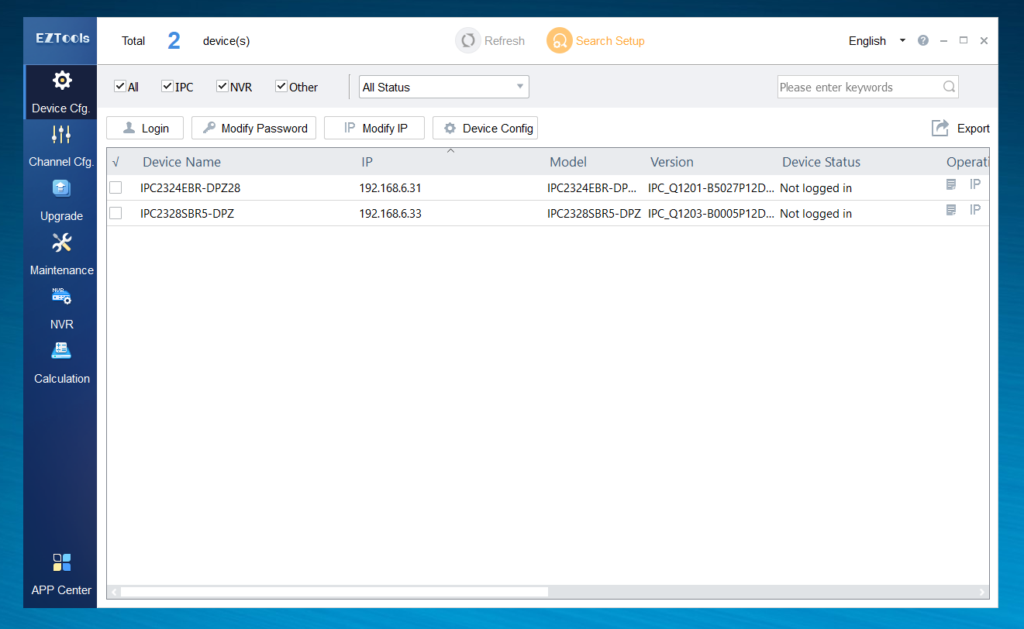
Task: Expand the All Status dropdown
Action: (x=443, y=87)
